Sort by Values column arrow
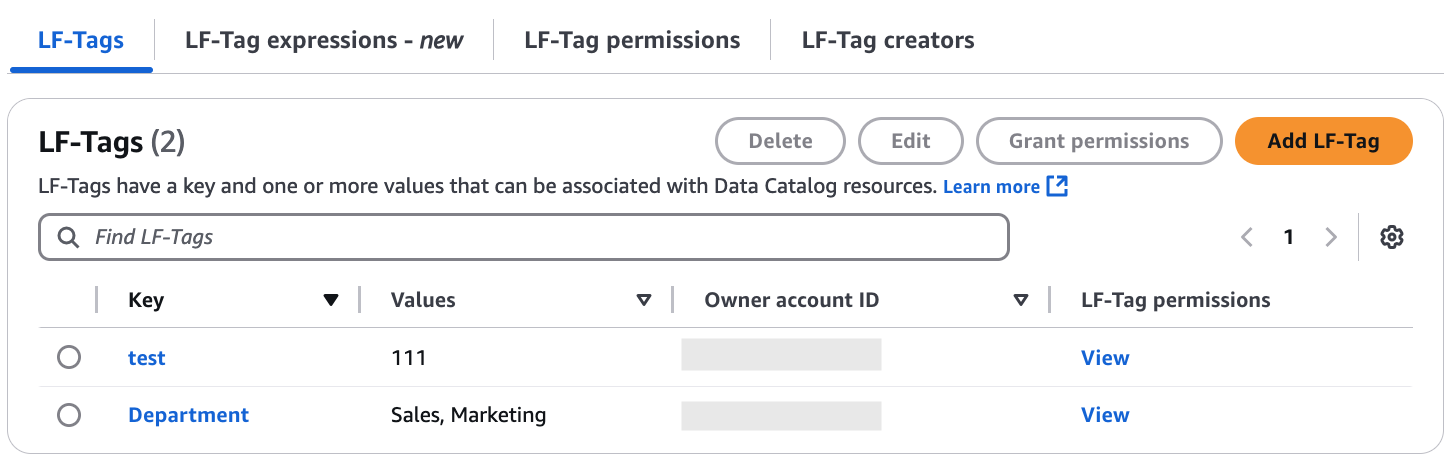The height and width of the screenshot is (462, 1448). pos(644,300)
